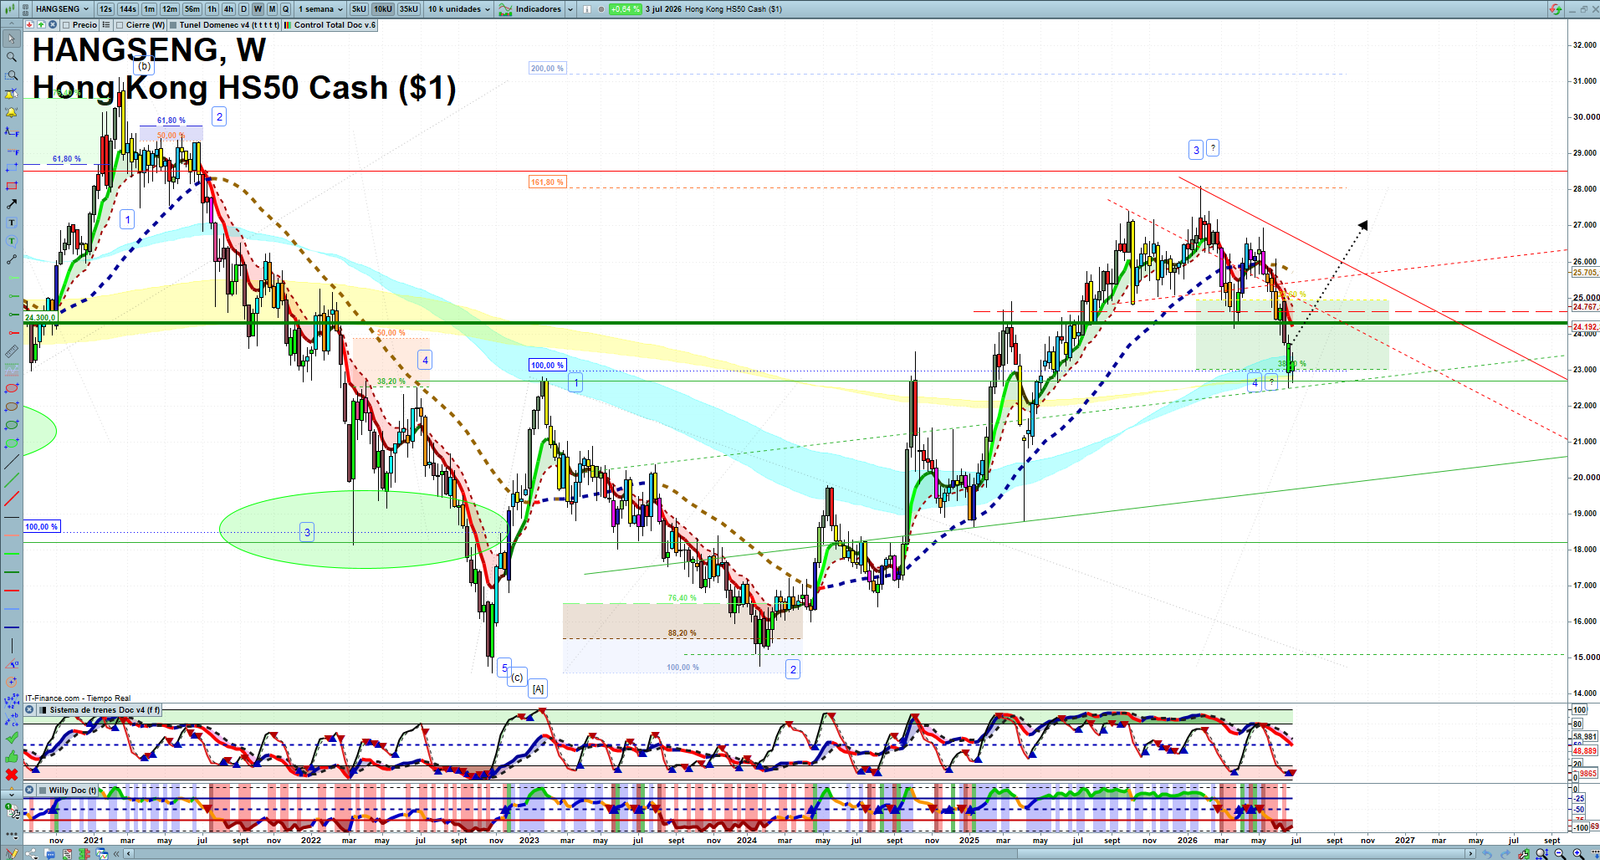Click the green thumbs-up icon
This screenshot has width=1600, height=860.
coord(12,757)
